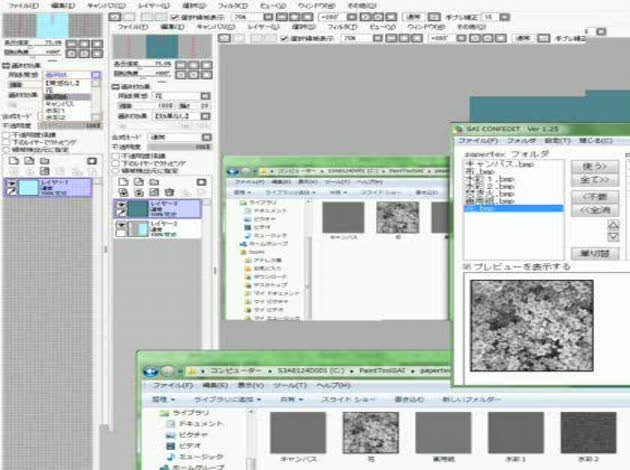Viewport: 630px width, 470px height.
Task: Open 合成モード dropdown in teal-navigator panel
Action: (x=206, y=137)
